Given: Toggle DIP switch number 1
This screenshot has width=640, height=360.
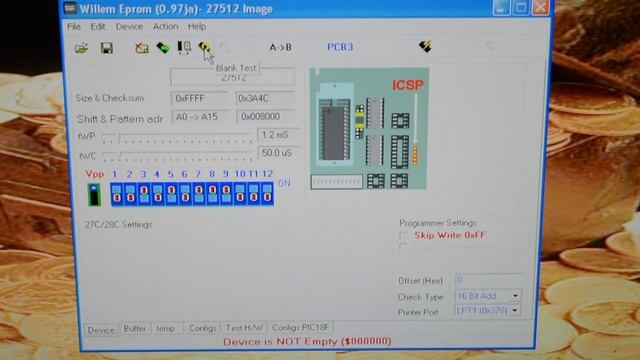Looking at the screenshot, I should coord(117,193).
